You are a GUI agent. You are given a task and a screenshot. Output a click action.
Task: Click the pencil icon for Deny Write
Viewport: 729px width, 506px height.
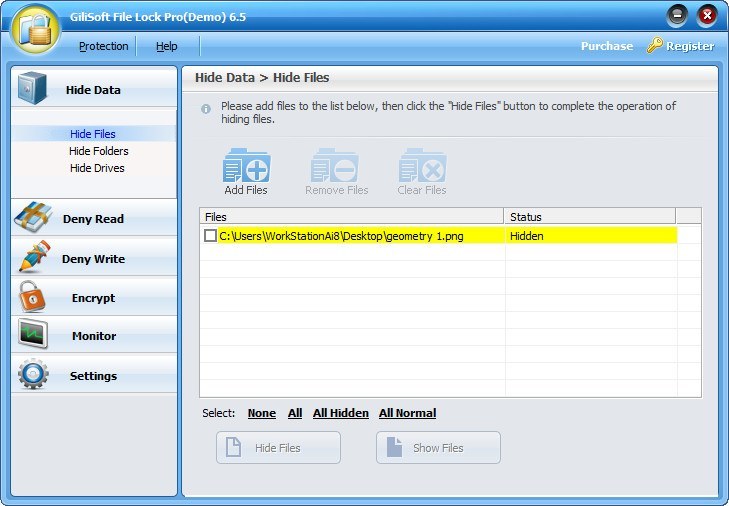pos(34,256)
